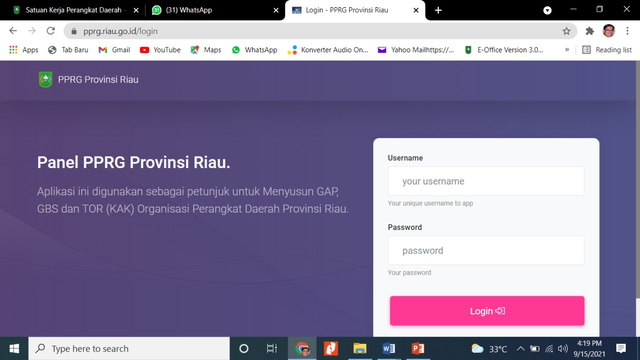The height and width of the screenshot is (360, 640).
Task: Open Apps bookmark shortcut
Action: [x=24, y=50]
